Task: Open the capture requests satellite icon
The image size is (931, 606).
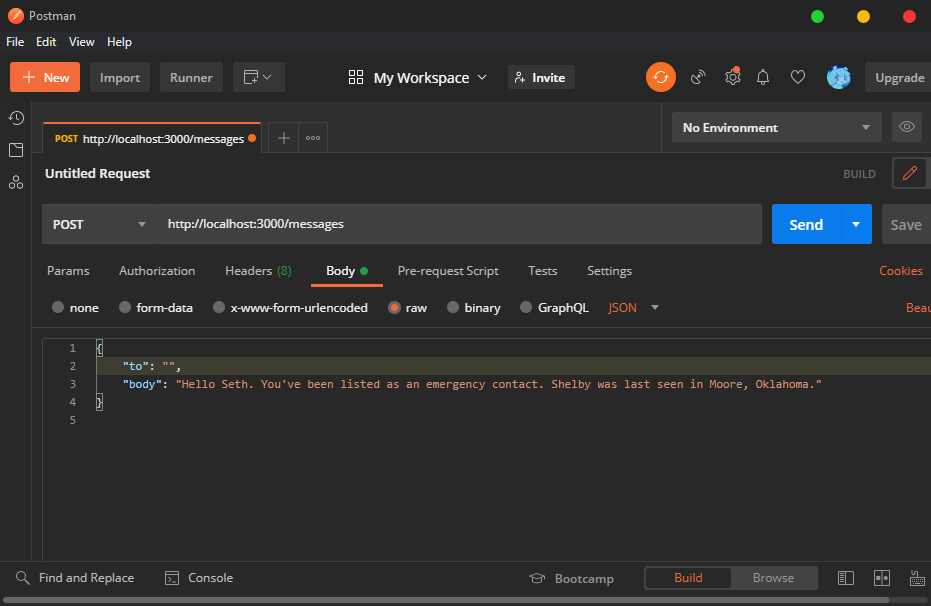Action: coord(698,77)
